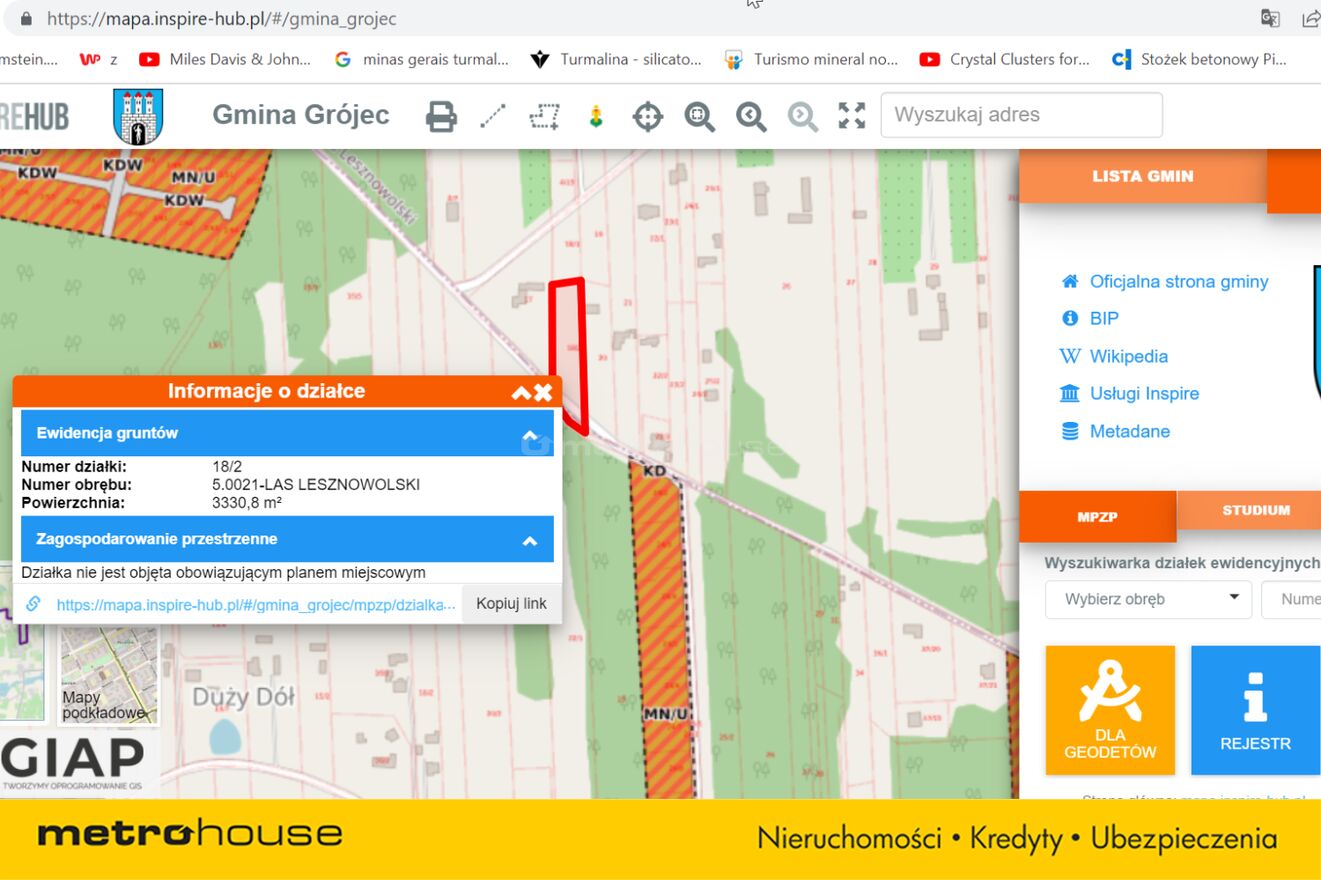Open the Mapy podkładowe basemap thumbnail

(x=109, y=674)
